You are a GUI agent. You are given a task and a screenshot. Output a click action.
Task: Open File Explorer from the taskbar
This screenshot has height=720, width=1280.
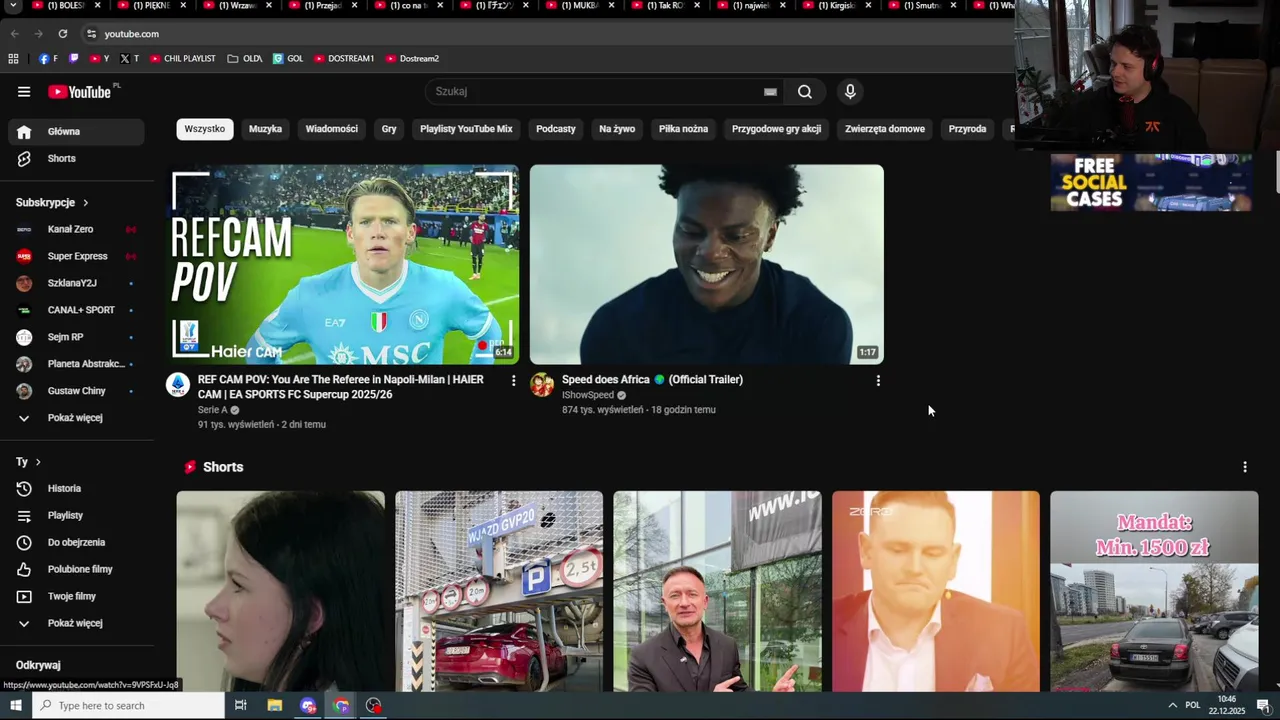[275, 706]
